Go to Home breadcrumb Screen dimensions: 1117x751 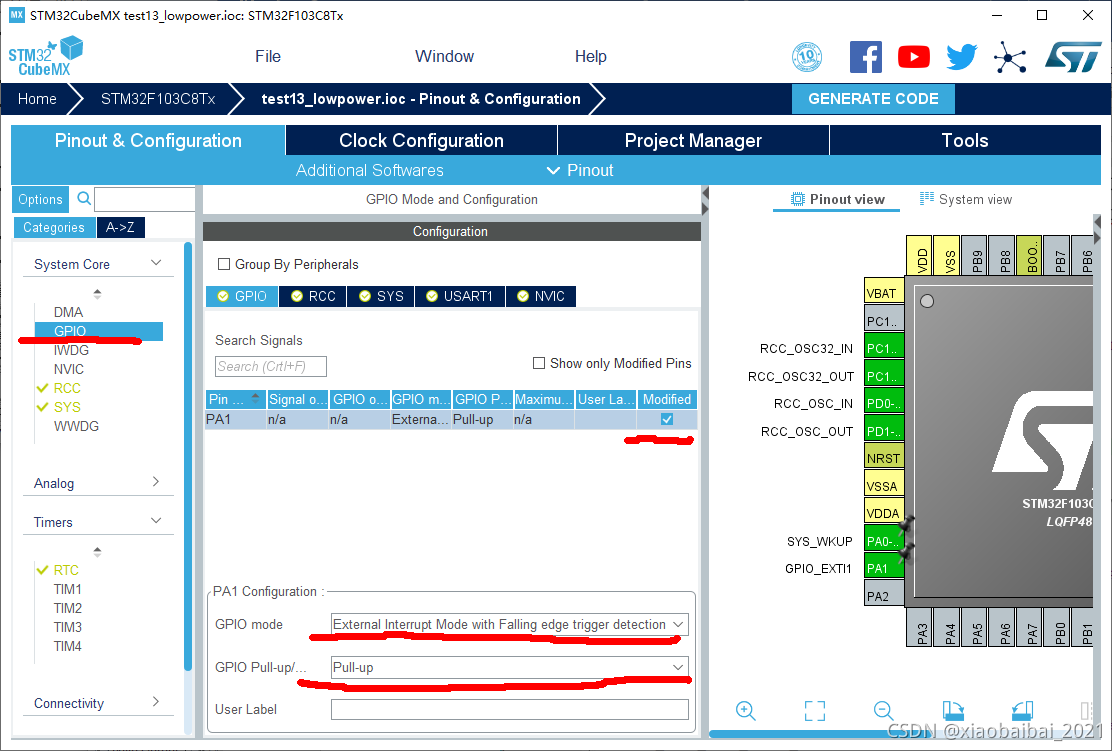click(x=37, y=99)
